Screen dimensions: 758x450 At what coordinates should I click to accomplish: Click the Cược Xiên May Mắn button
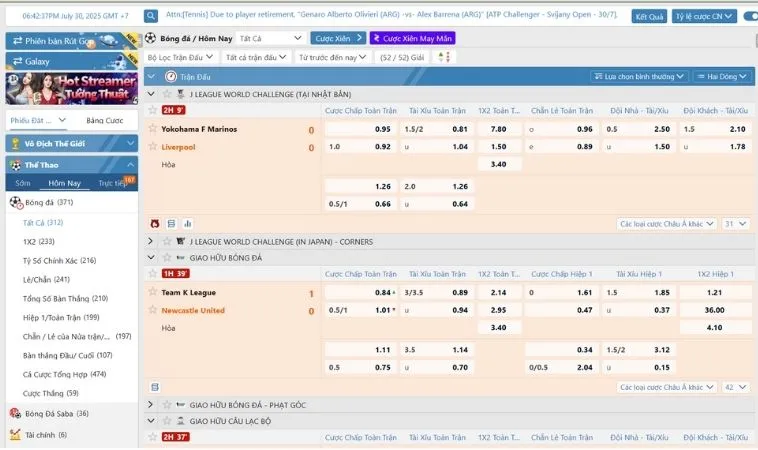click(412, 38)
